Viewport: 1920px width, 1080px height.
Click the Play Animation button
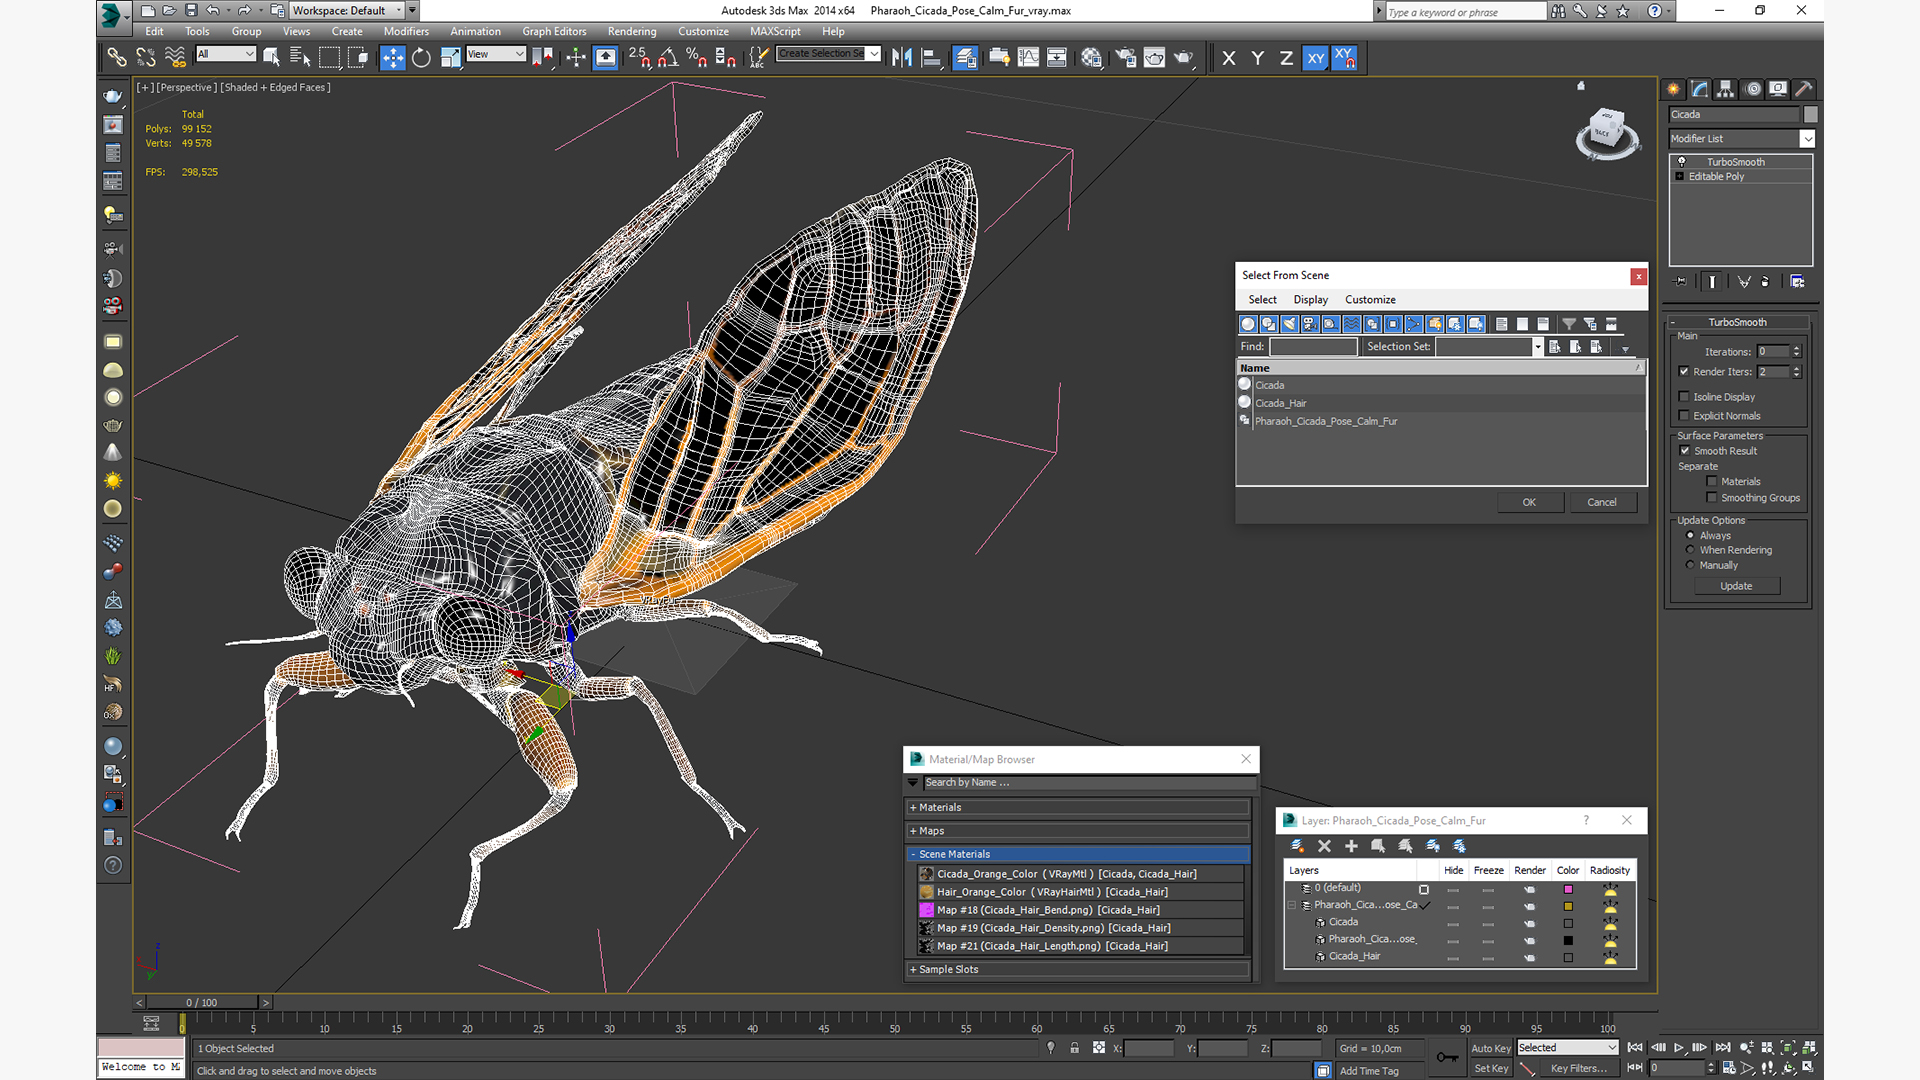(x=1679, y=1048)
